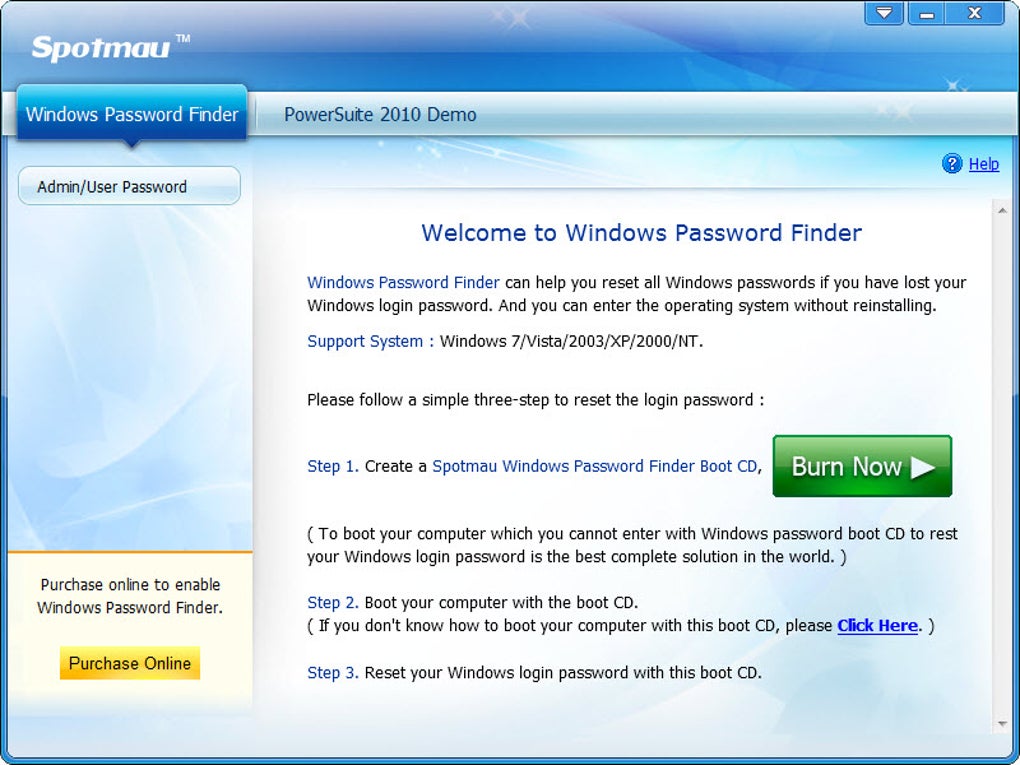This screenshot has height=765, width=1020.
Task: Open the PowerSuite 2010 Demo tab
Action: click(380, 114)
